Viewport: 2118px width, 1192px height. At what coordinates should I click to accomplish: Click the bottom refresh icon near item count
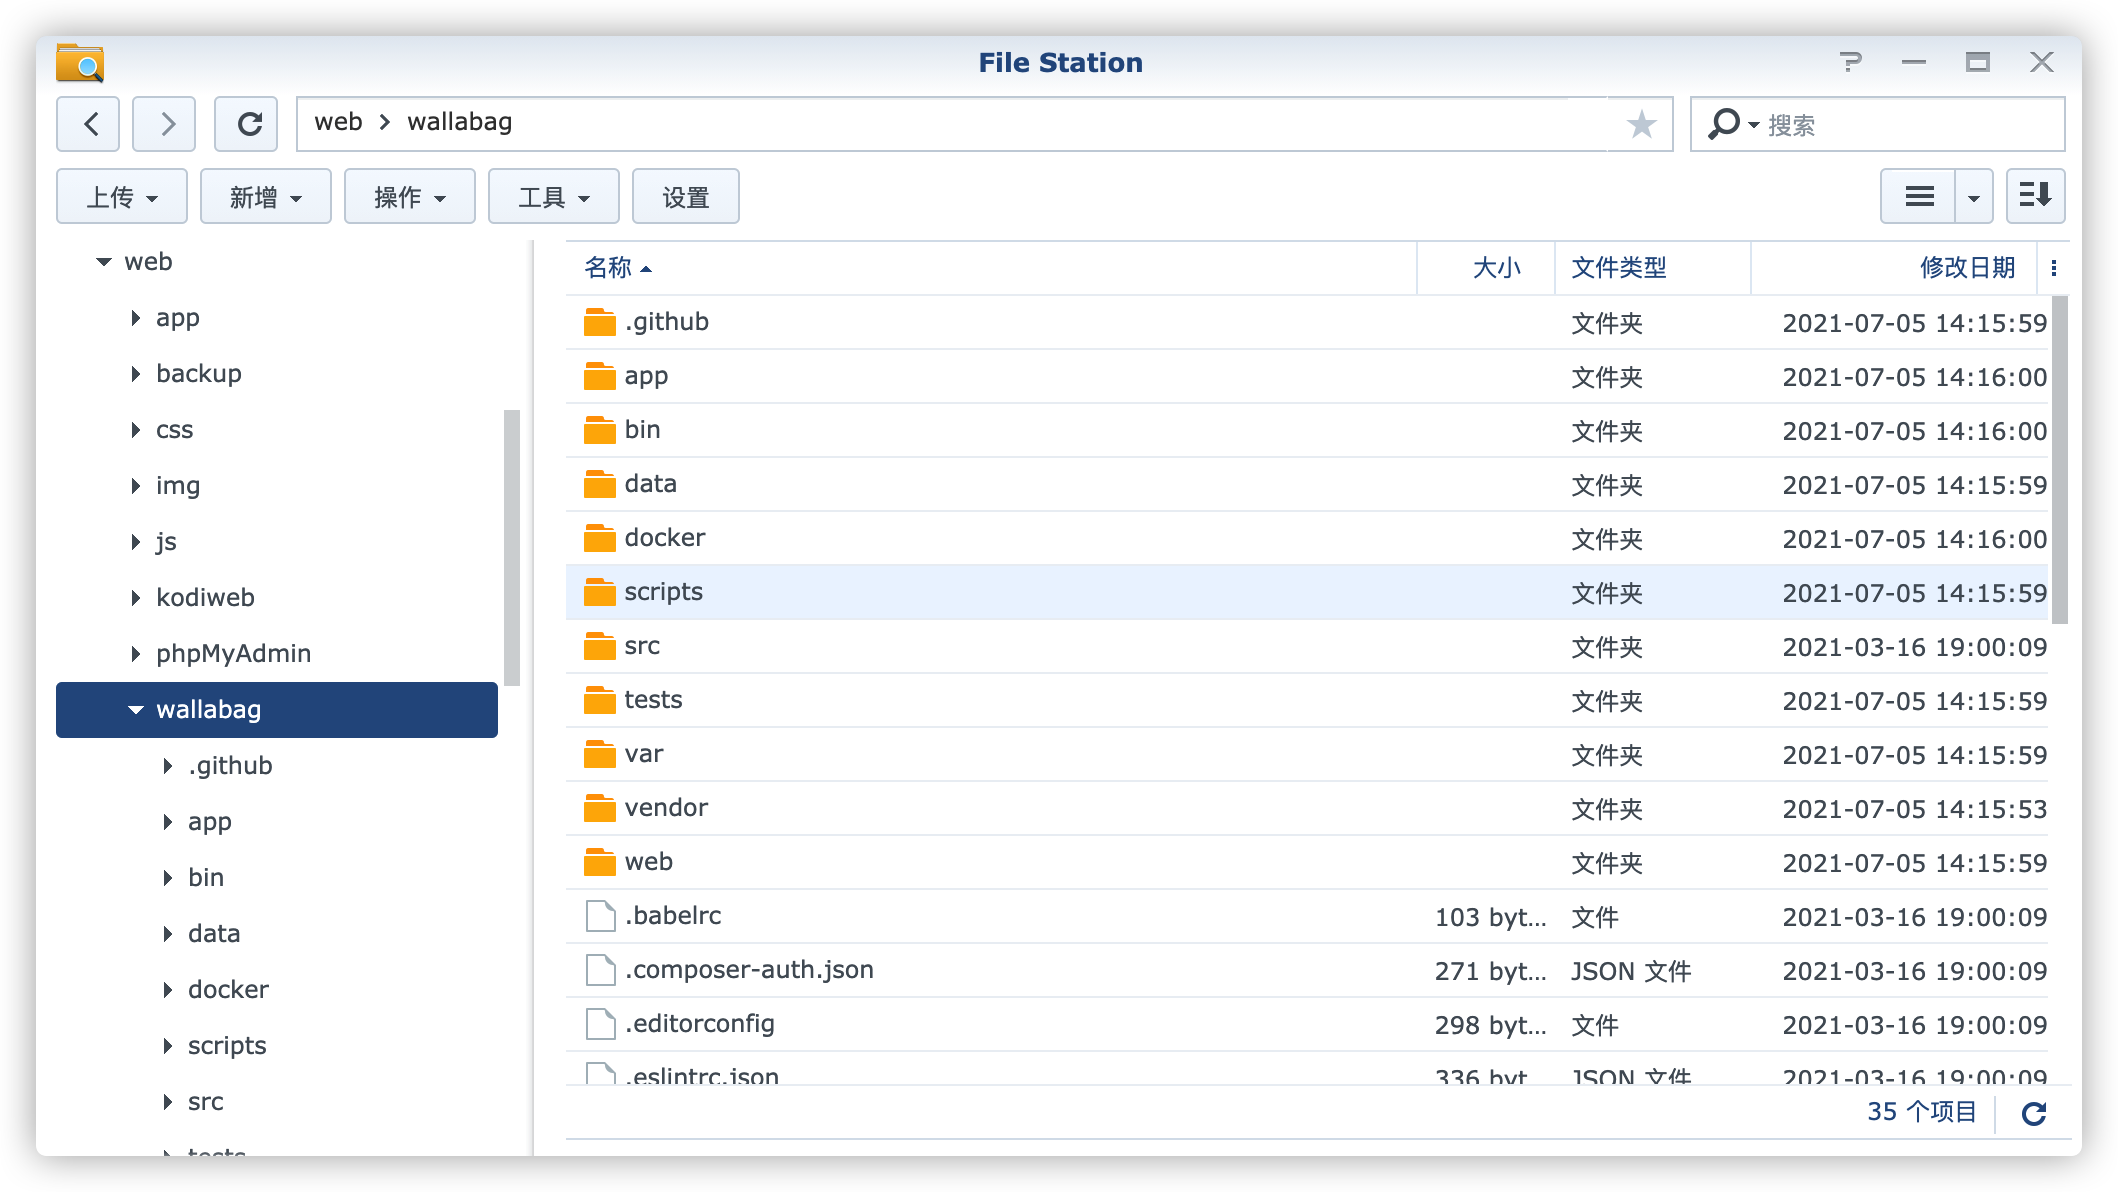coord(2035,1112)
